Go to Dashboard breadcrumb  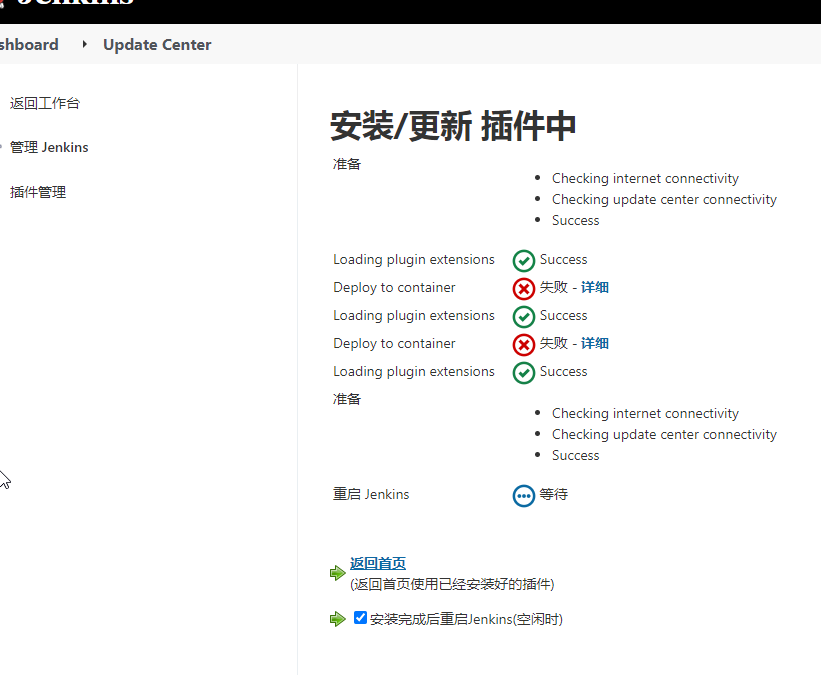coord(29,45)
